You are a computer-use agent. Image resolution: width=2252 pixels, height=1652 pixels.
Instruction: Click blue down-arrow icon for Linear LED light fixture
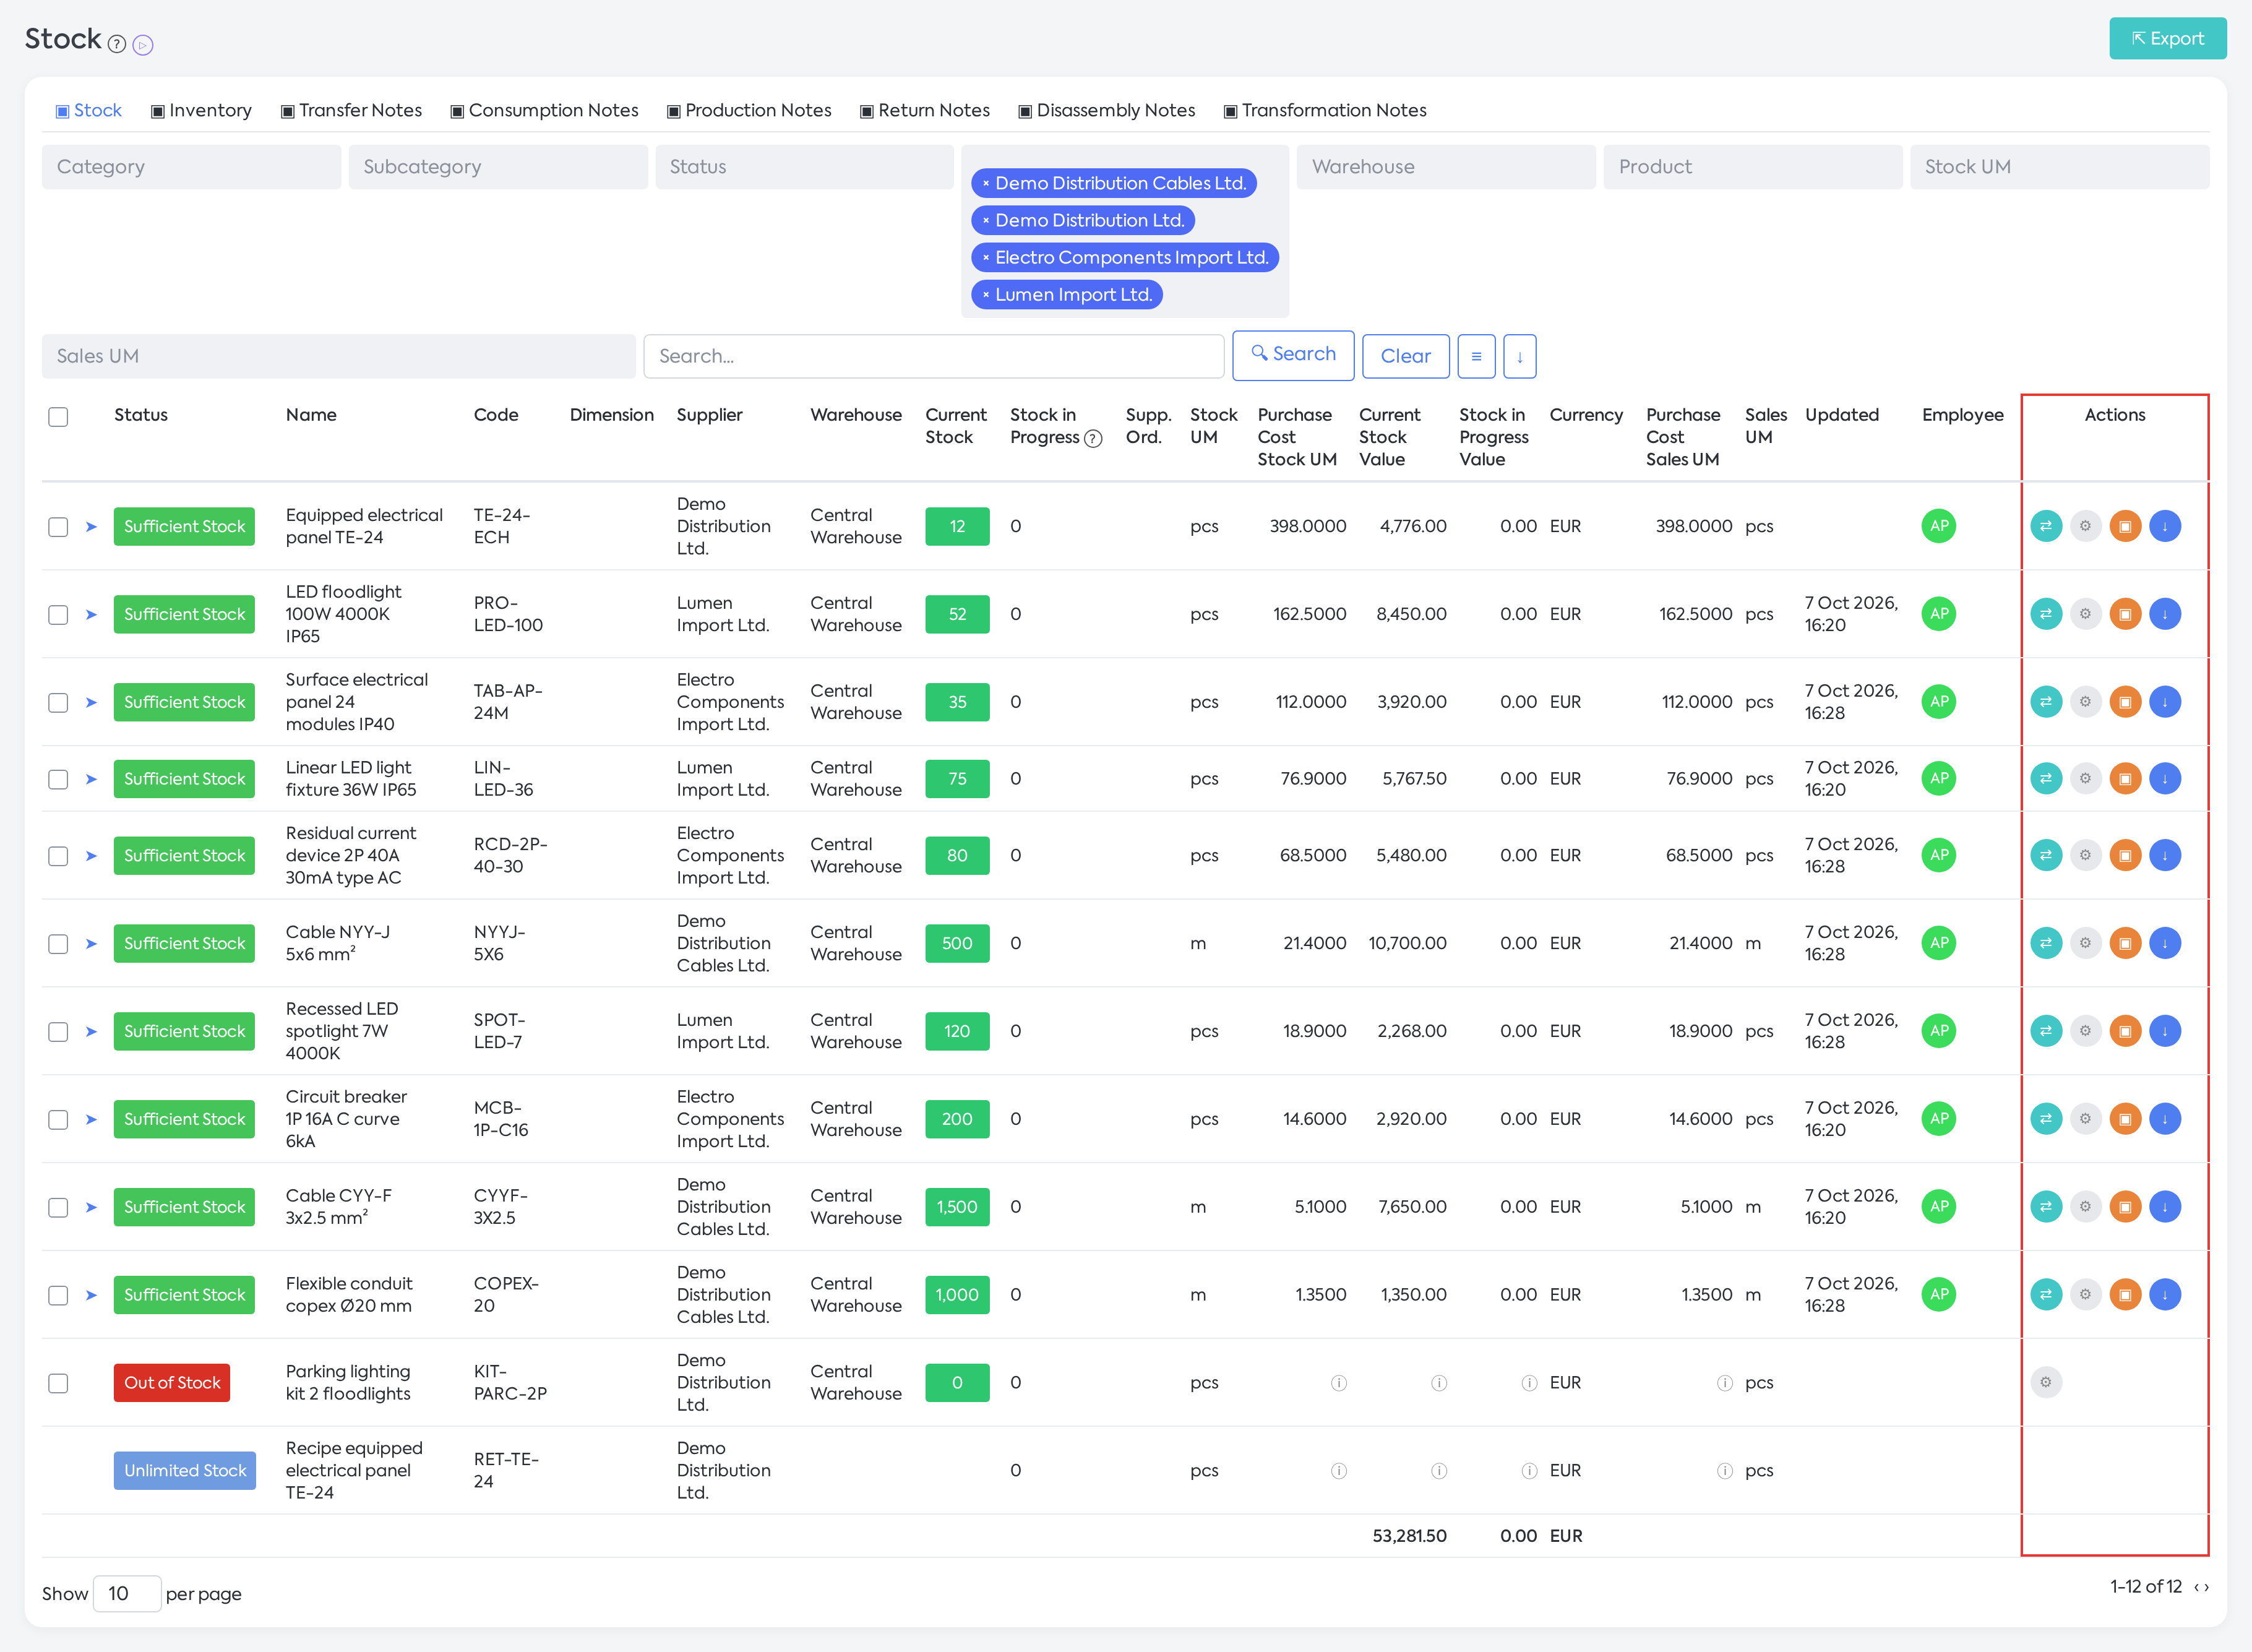[2165, 779]
